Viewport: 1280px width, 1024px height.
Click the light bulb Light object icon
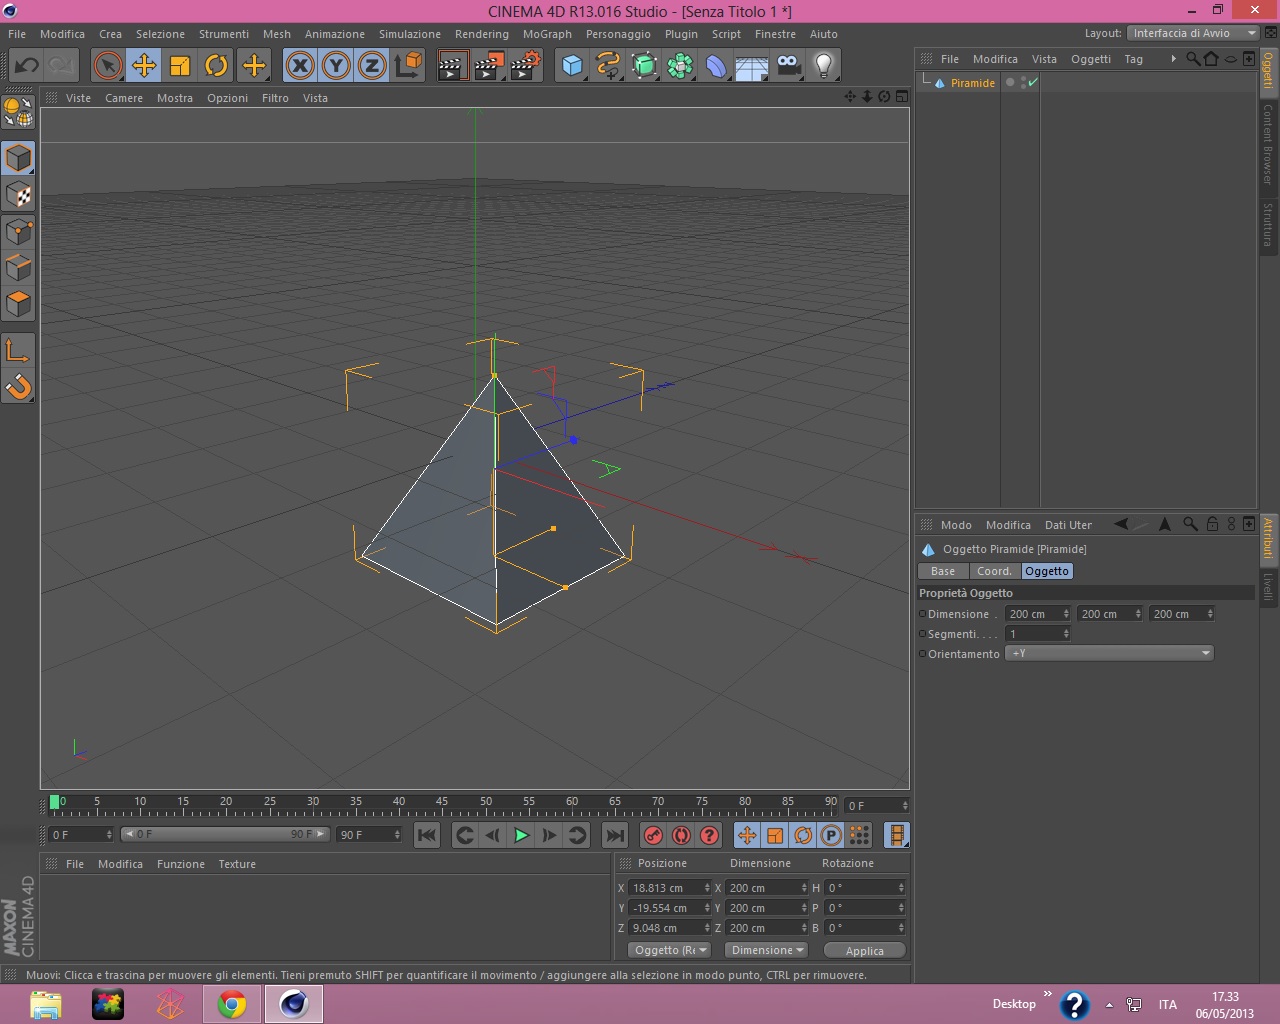tap(823, 66)
